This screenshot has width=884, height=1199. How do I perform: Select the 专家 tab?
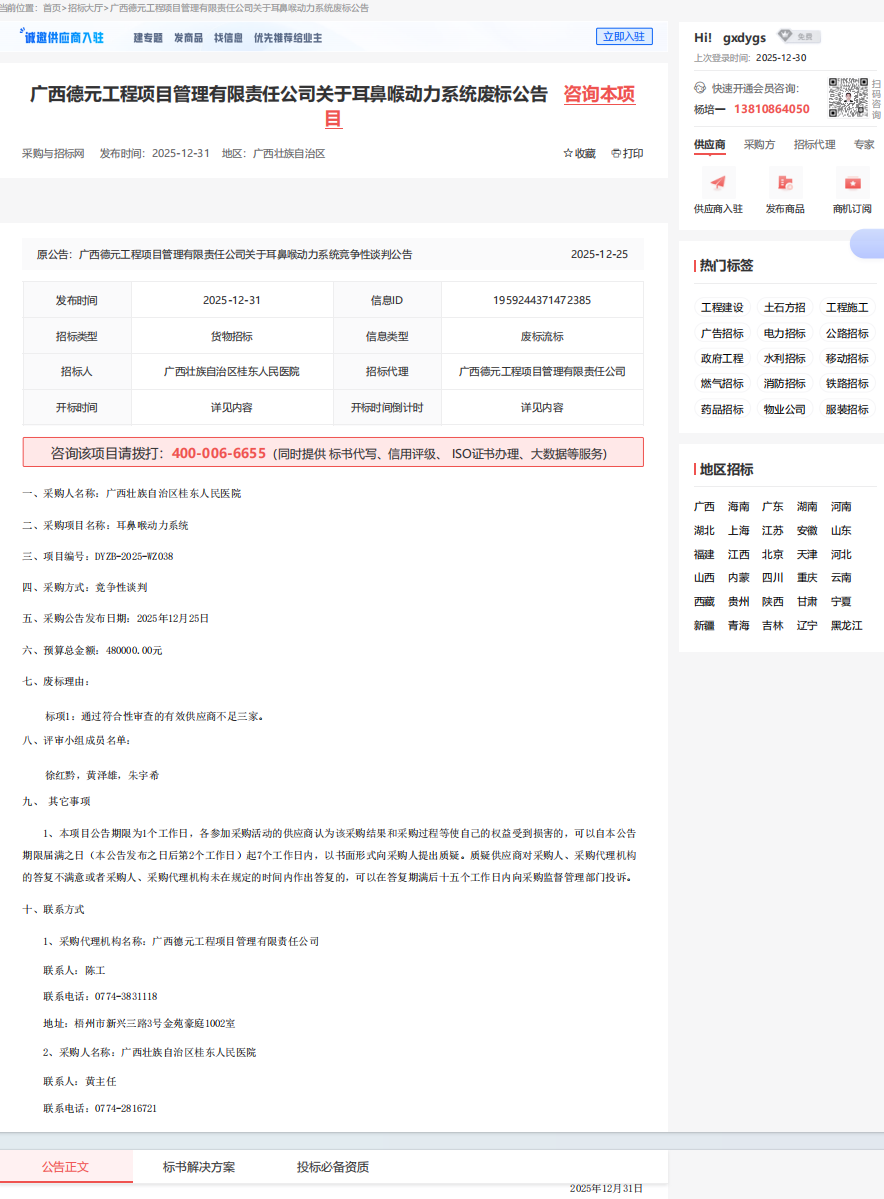[x=862, y=144]
